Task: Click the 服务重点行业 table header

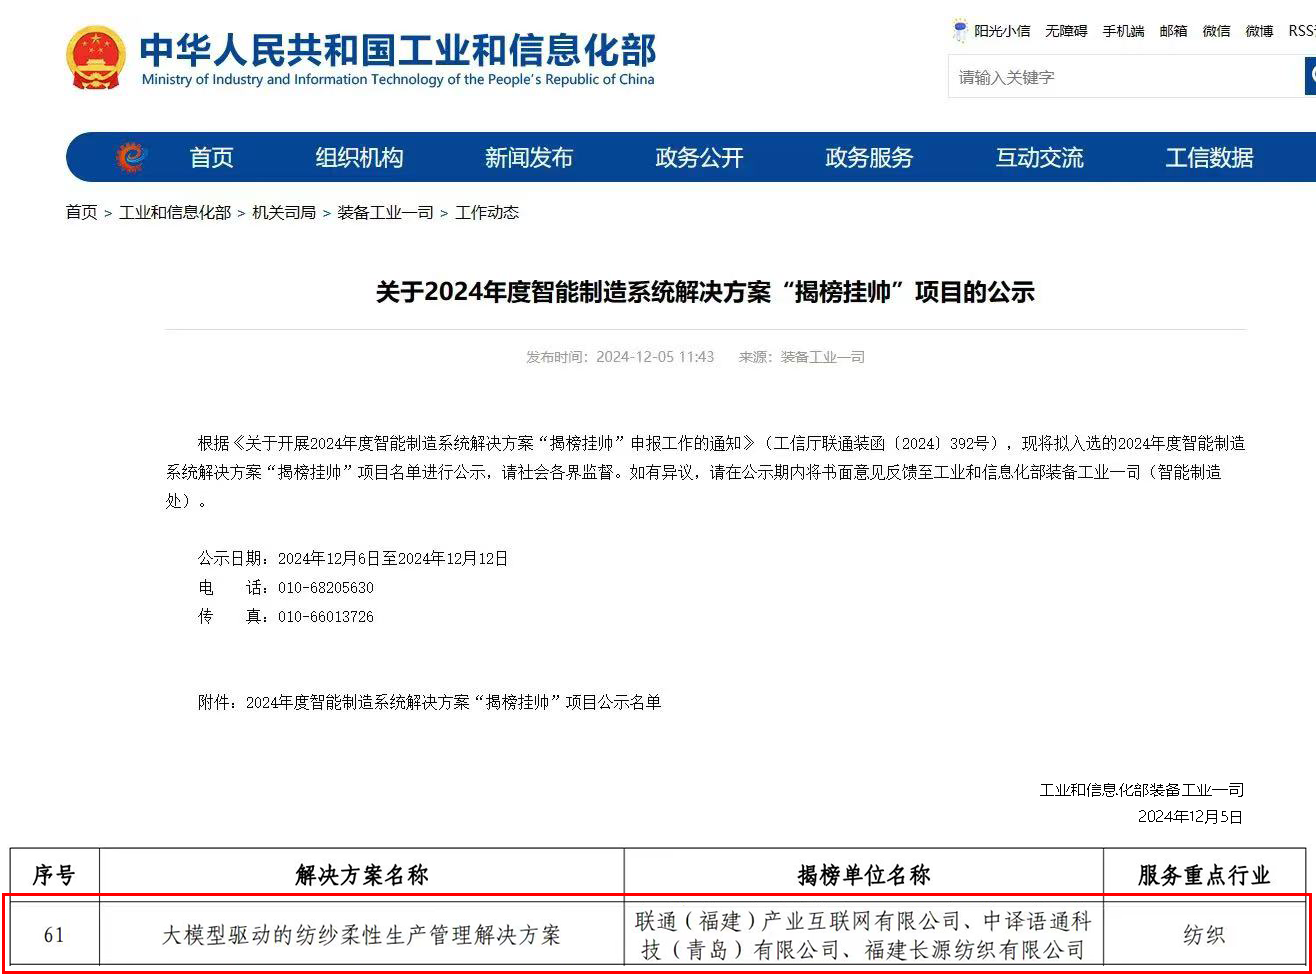Action: point(1204,875)
